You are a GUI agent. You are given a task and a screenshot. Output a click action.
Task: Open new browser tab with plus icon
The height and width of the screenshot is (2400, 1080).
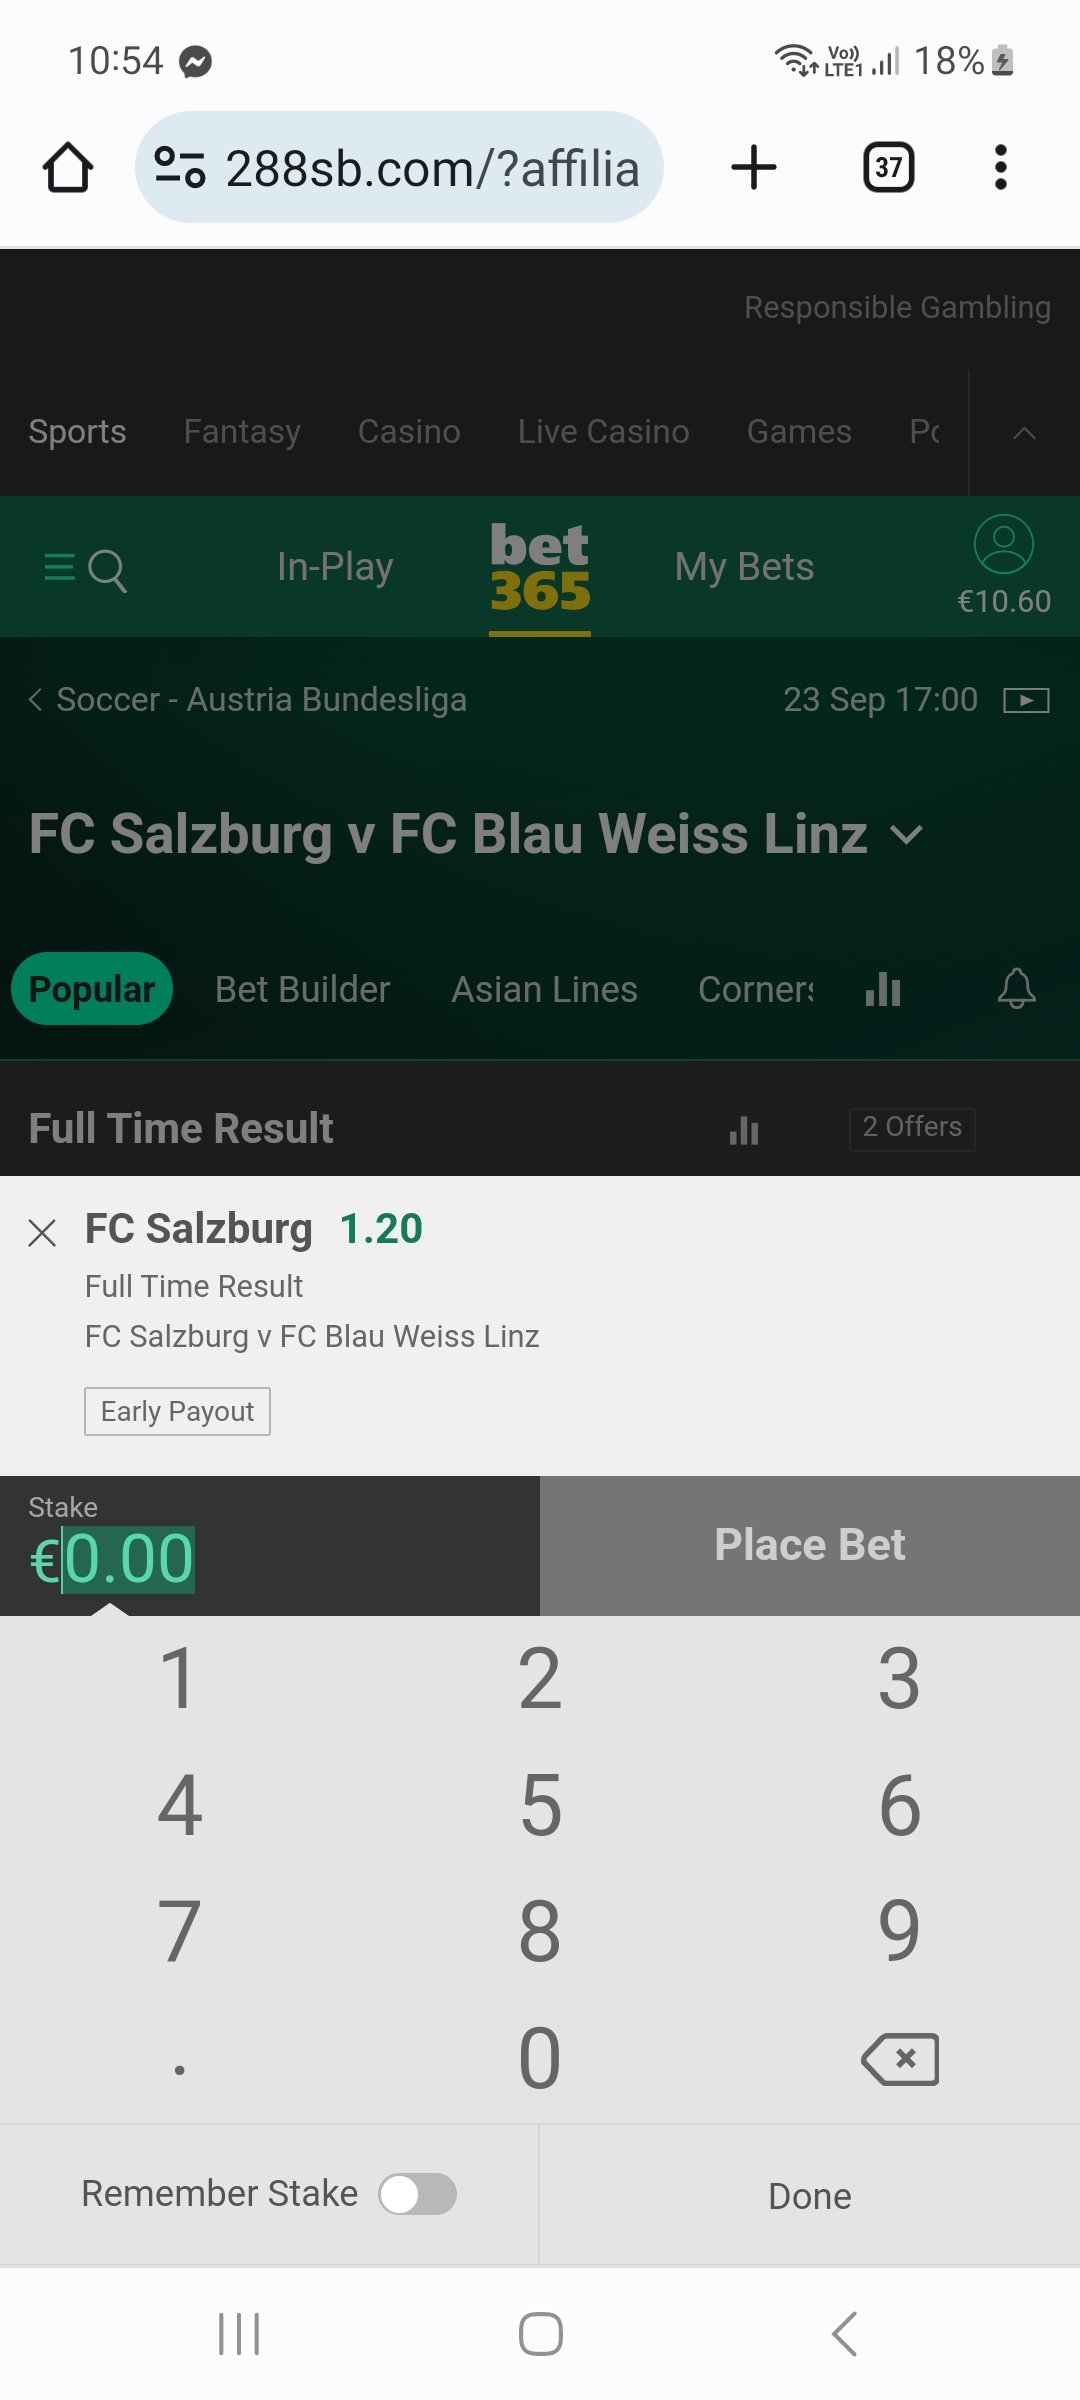click(x=754, y=167)
